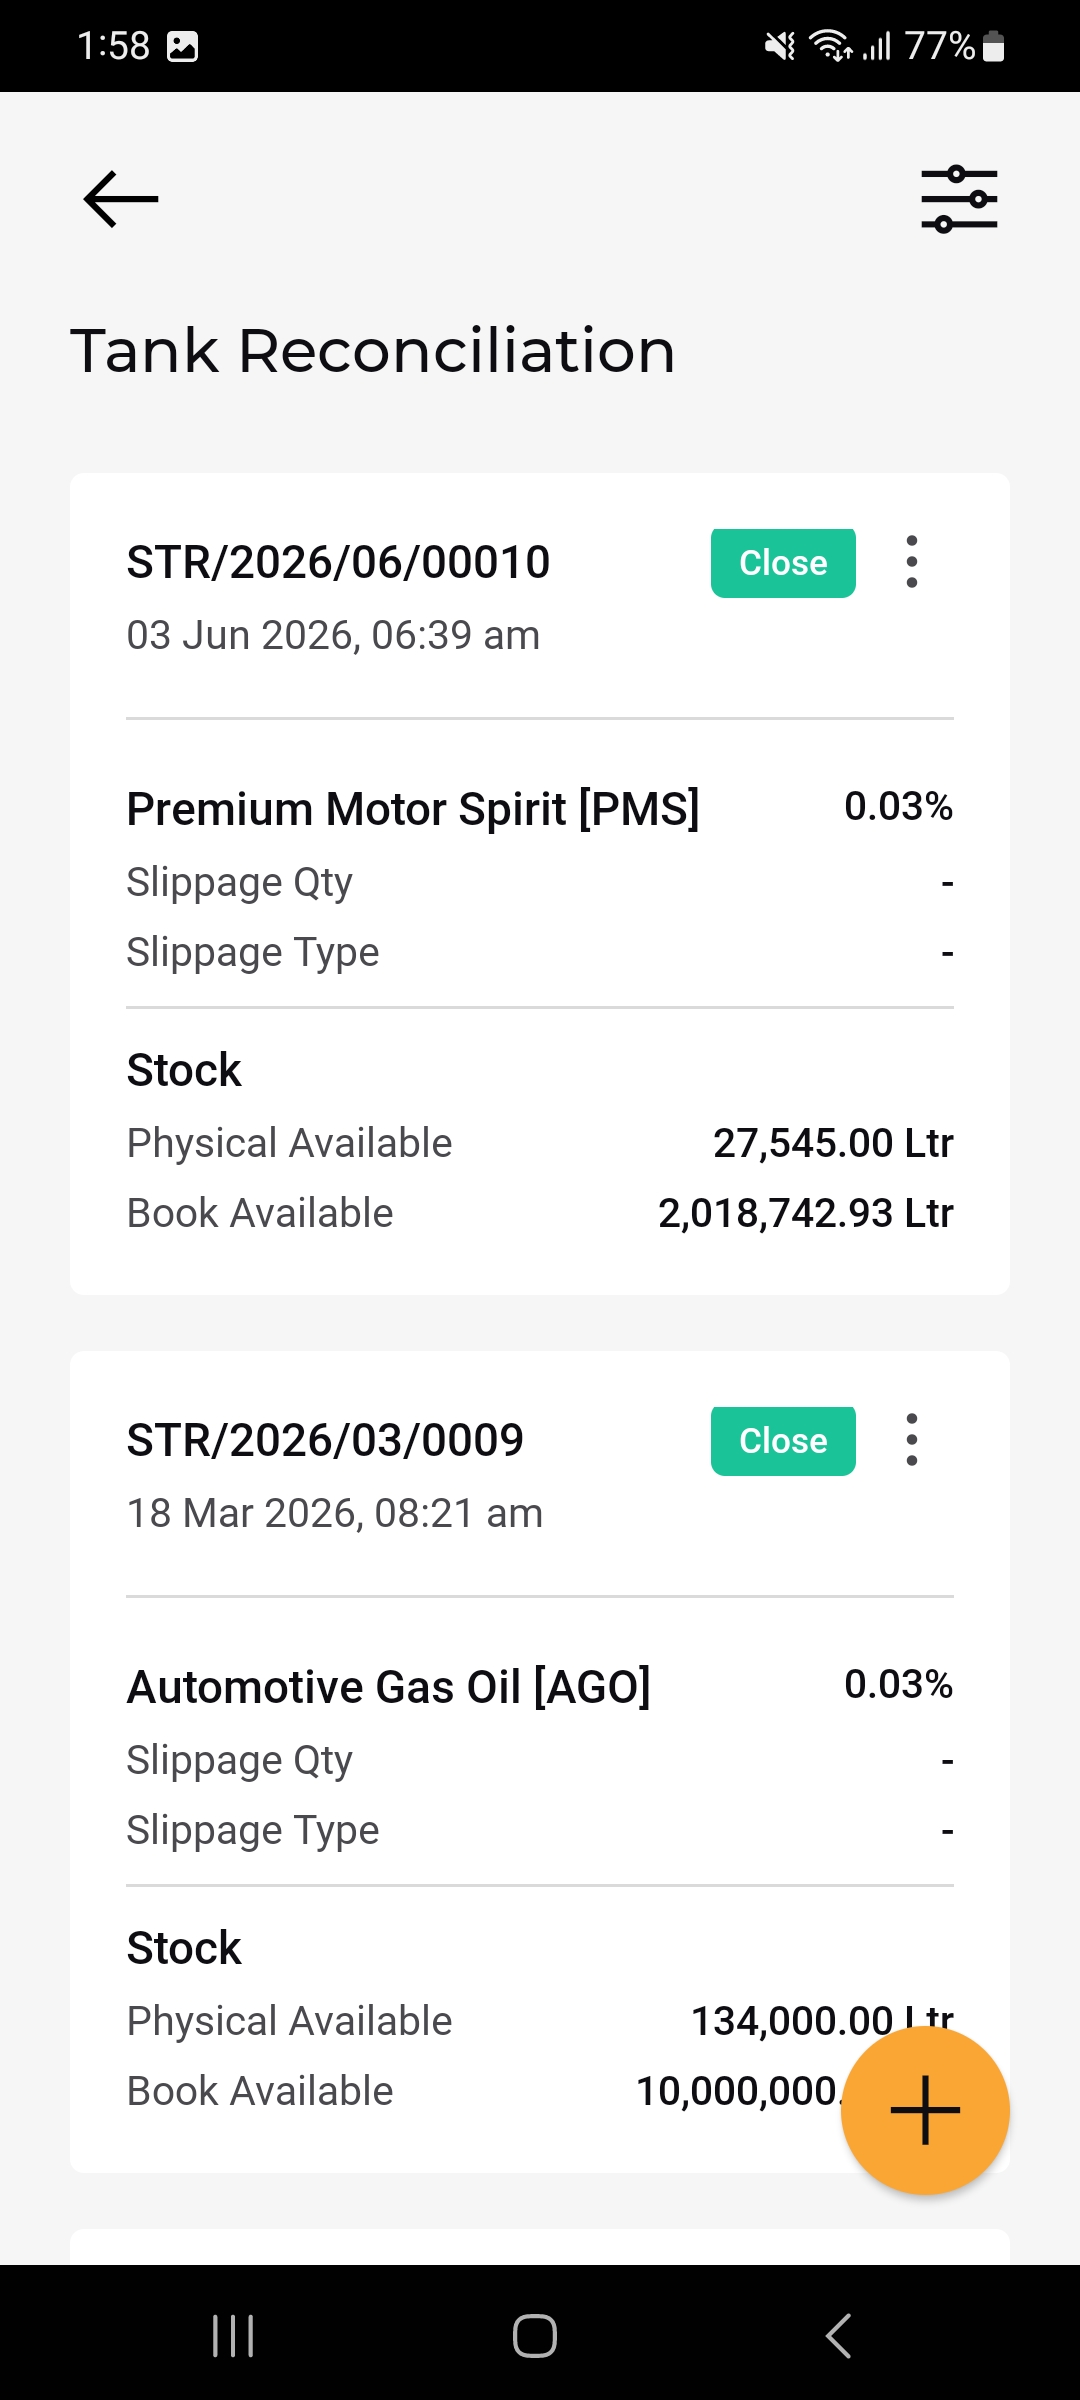Open record titled STR/2026/03/0009

(x=325, y=1440)
